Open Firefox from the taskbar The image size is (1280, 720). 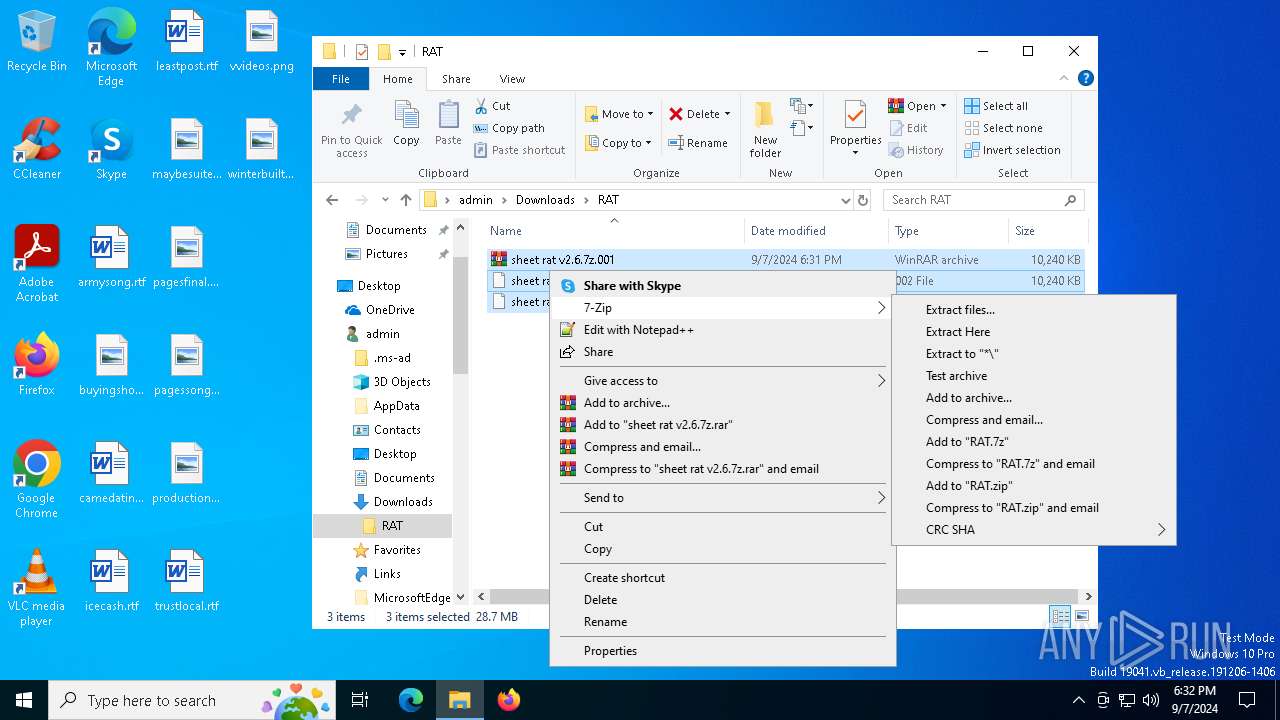[x=508, y=700]
